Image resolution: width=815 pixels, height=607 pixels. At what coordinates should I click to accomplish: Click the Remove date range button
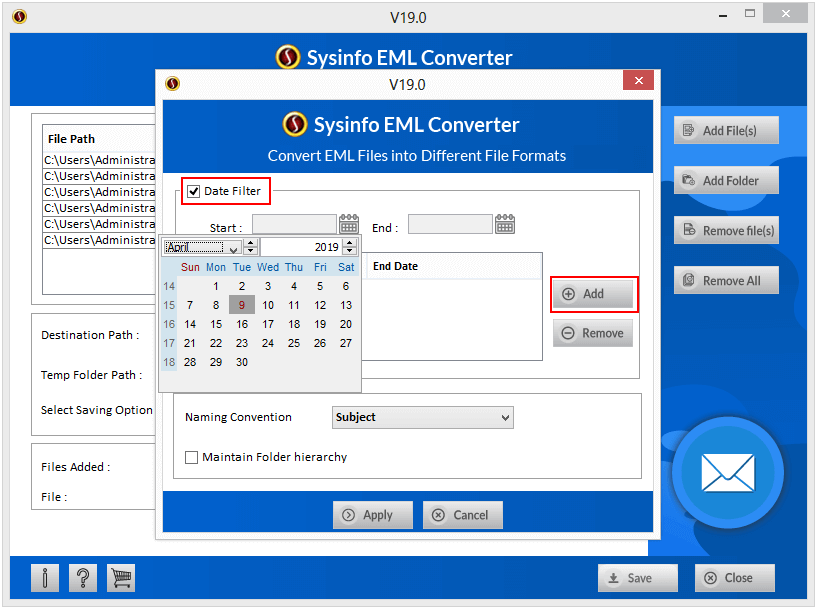click(x=593, y=333)
